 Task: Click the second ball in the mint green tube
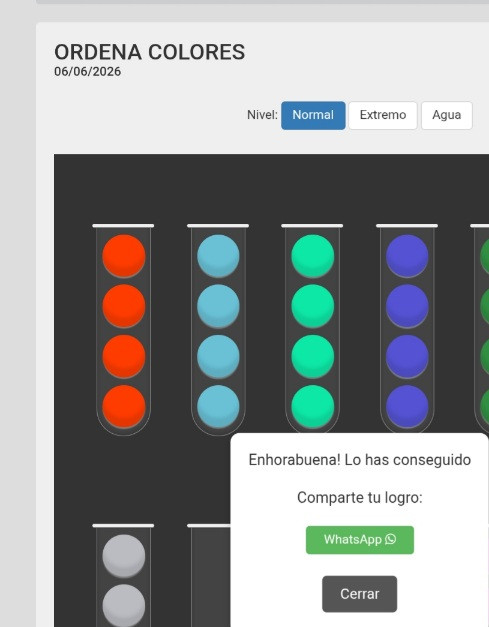[313, 306]
